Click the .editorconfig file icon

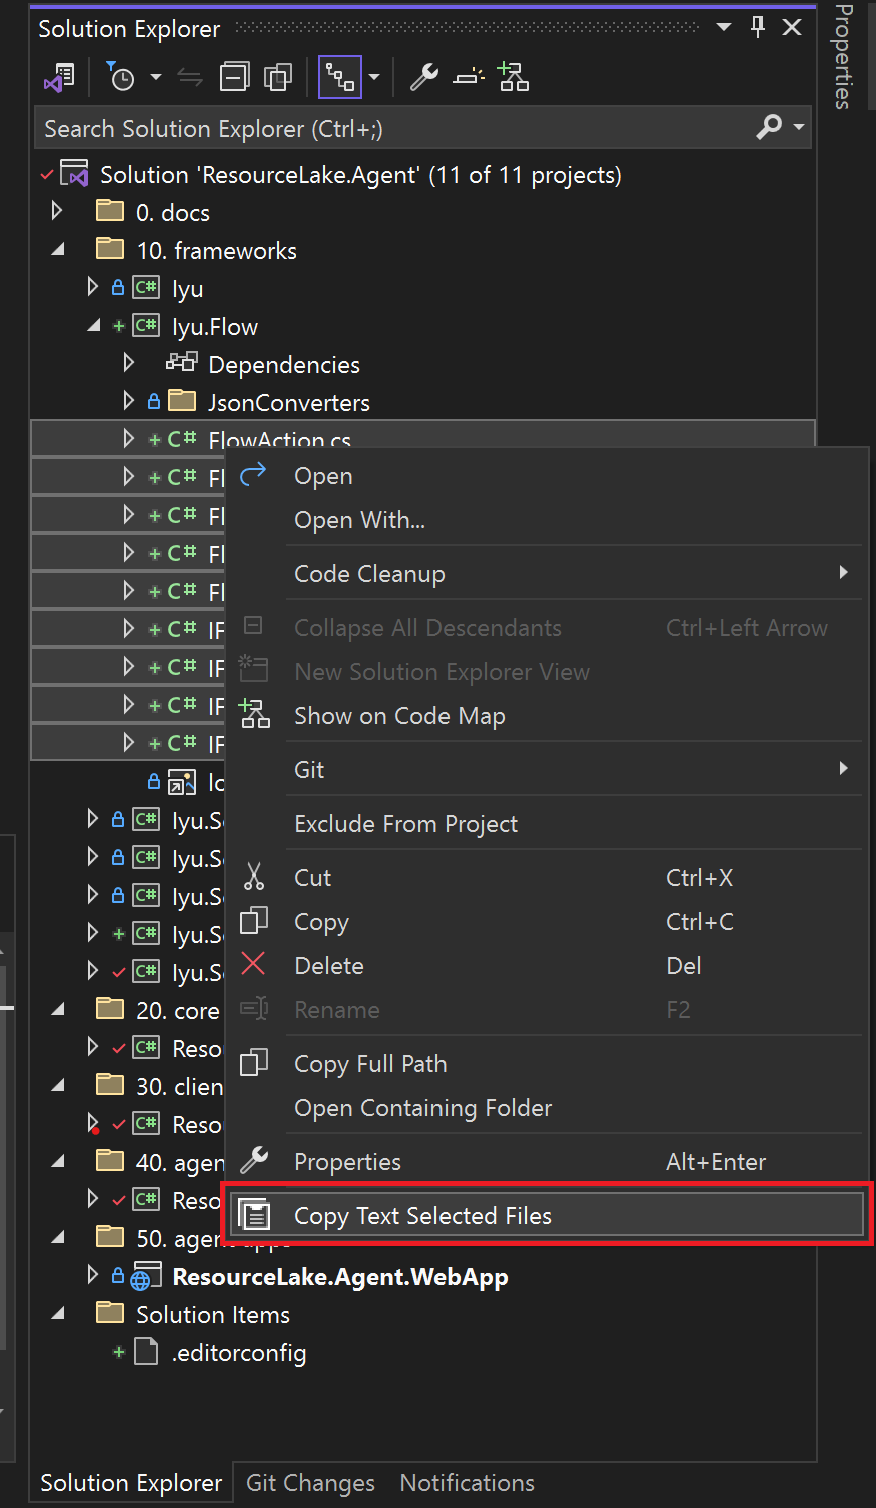click(x=146, y=1353)
